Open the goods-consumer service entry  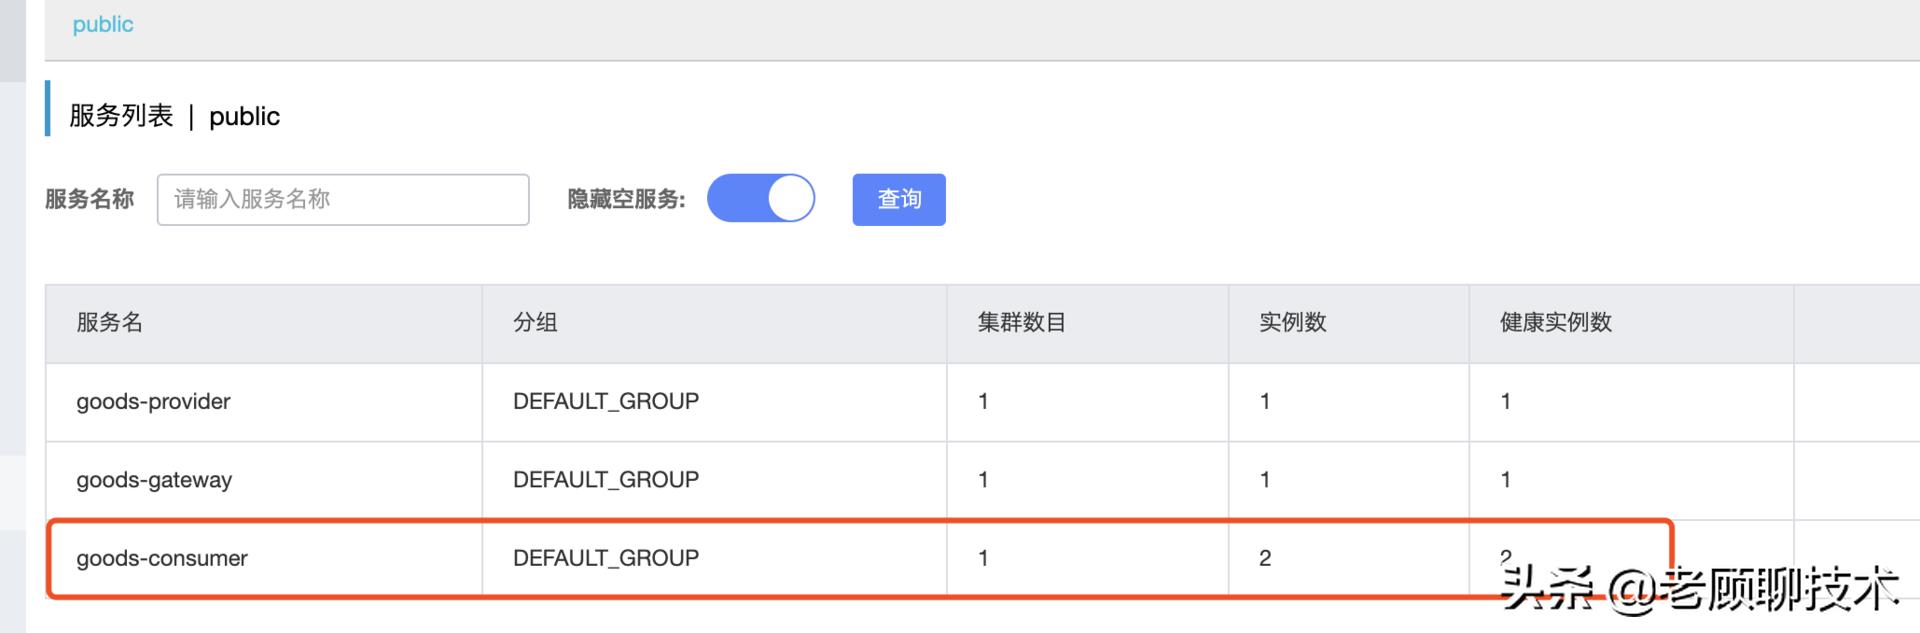(162, 558)
